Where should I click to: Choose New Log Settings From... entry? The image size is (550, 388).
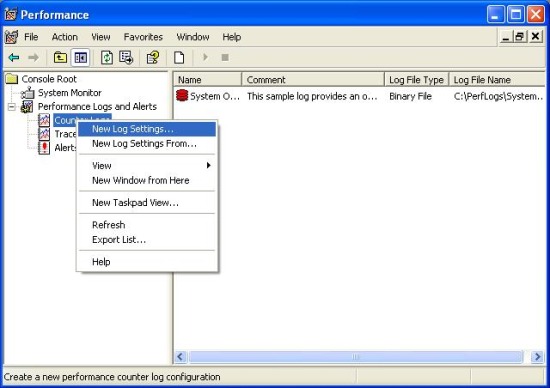coord(147,144)
